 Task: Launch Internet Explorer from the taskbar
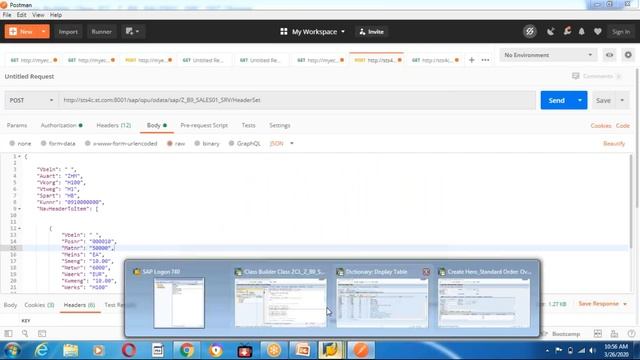[x=42, y=350]
